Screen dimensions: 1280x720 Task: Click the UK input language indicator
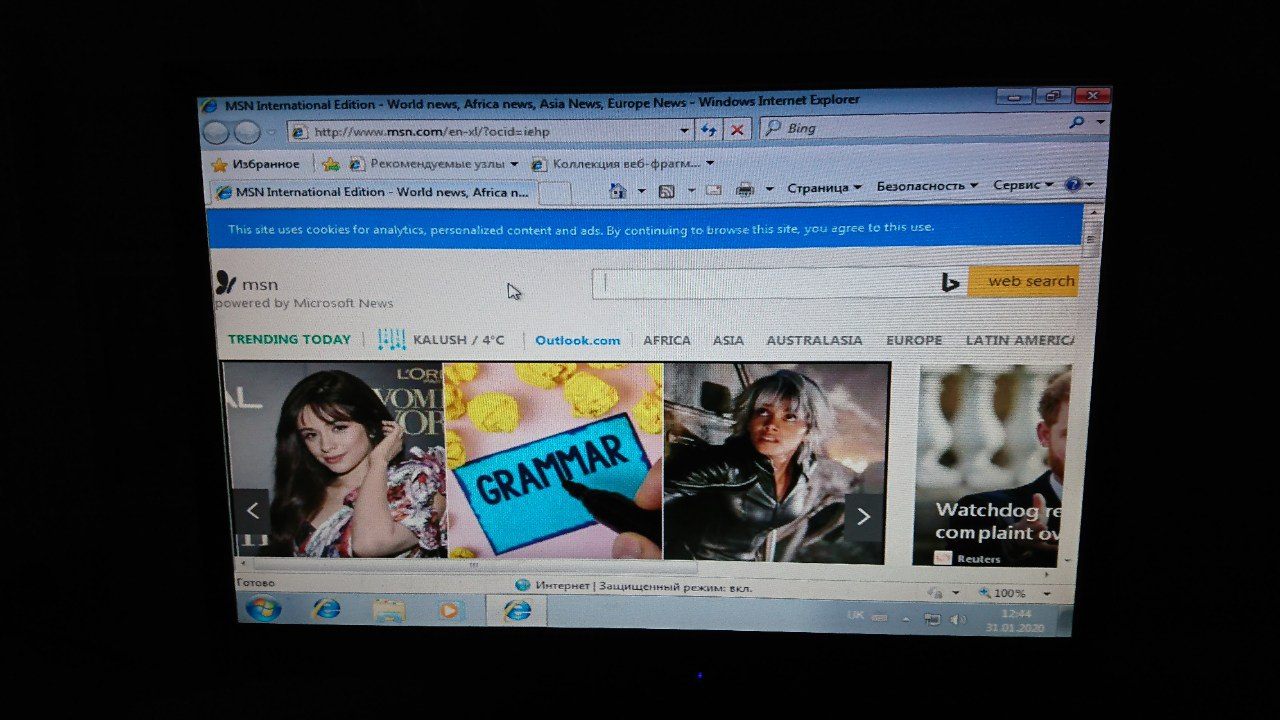(x=855, y=615)
